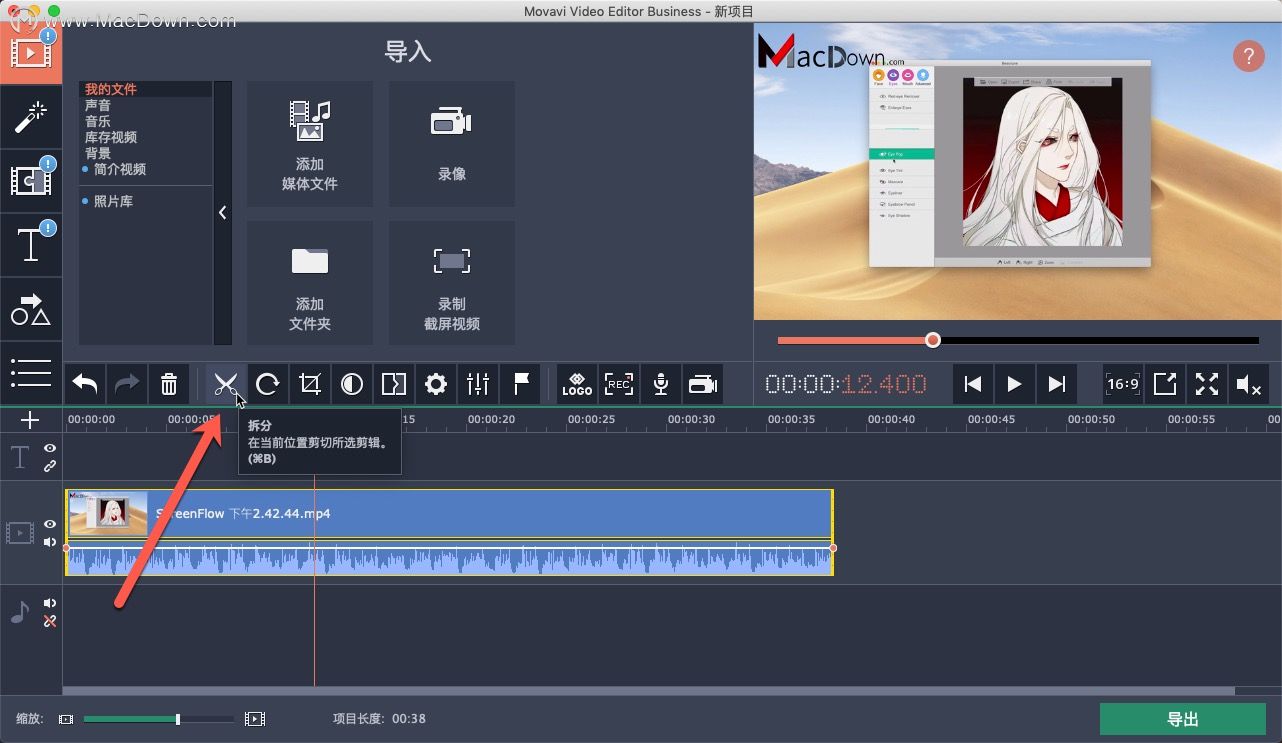Mute the music track speaker
Viewport: 1282px width, 743px height.
coord(50,603)
